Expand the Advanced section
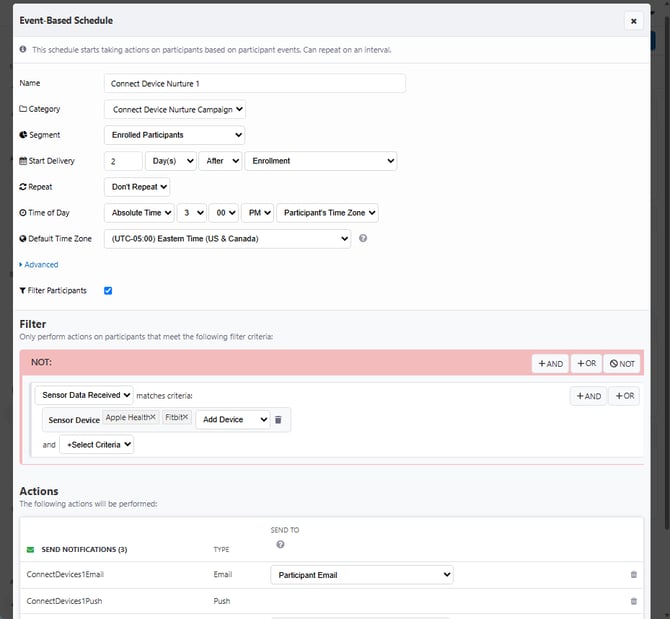The width and height of the screenshot is (670, 619). (x=39, y=265)
